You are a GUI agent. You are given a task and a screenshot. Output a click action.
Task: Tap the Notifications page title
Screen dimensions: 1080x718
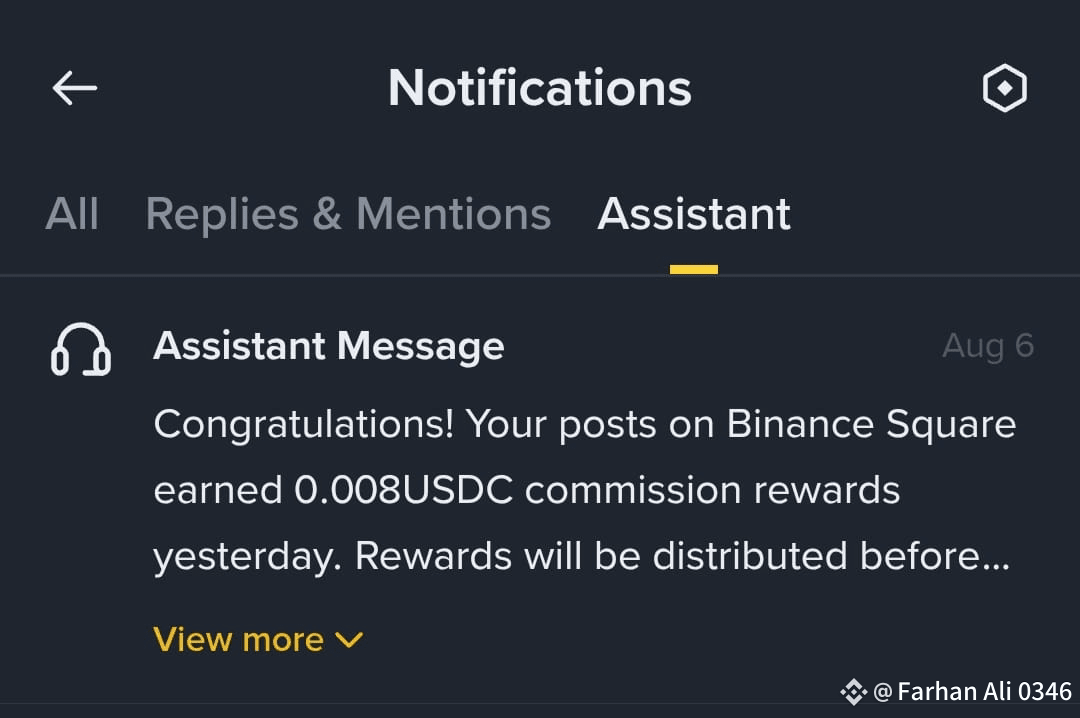pos(539,88)
